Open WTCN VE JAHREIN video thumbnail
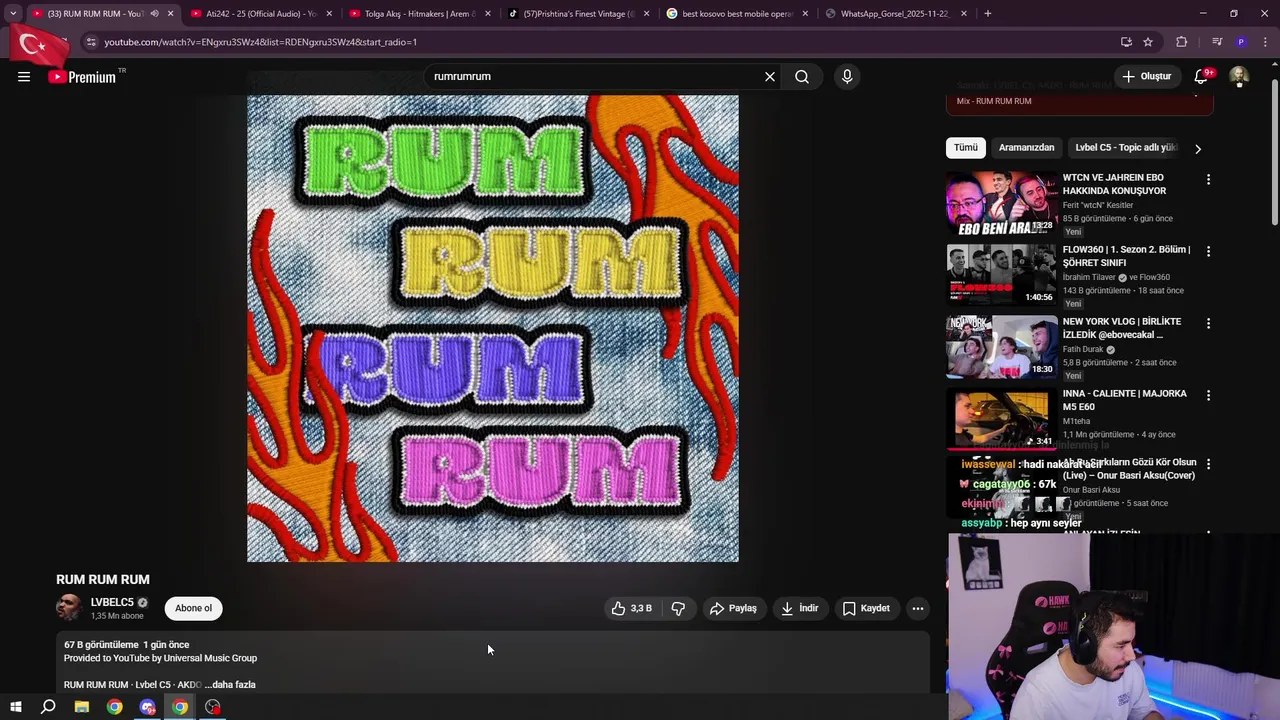The height and width of the screenshot is (720, 1280). tap(1001, 204)
